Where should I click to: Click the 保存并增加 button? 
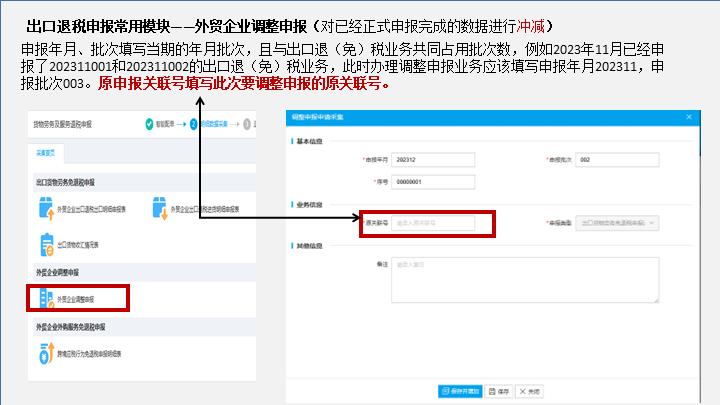460,391
